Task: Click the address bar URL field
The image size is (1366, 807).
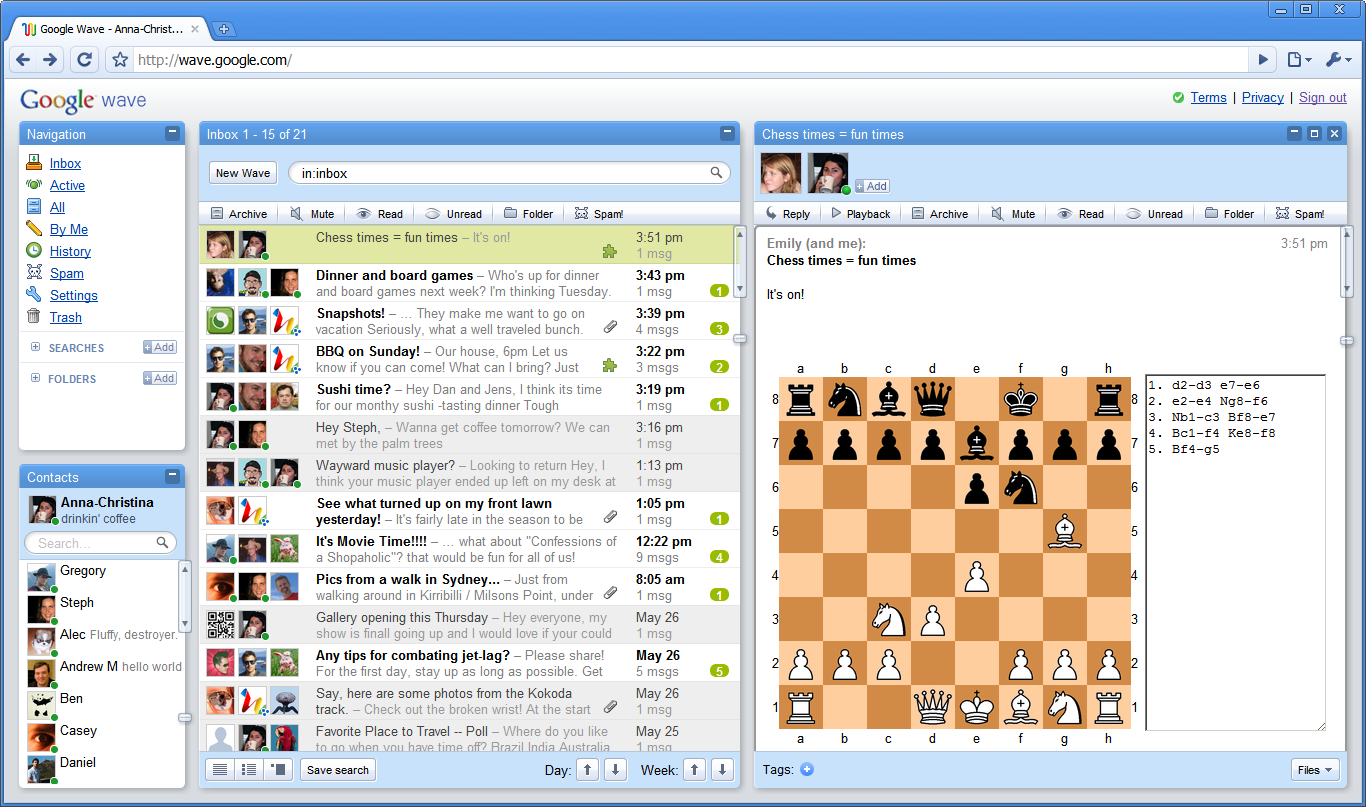Action: (x=690, y=60)
